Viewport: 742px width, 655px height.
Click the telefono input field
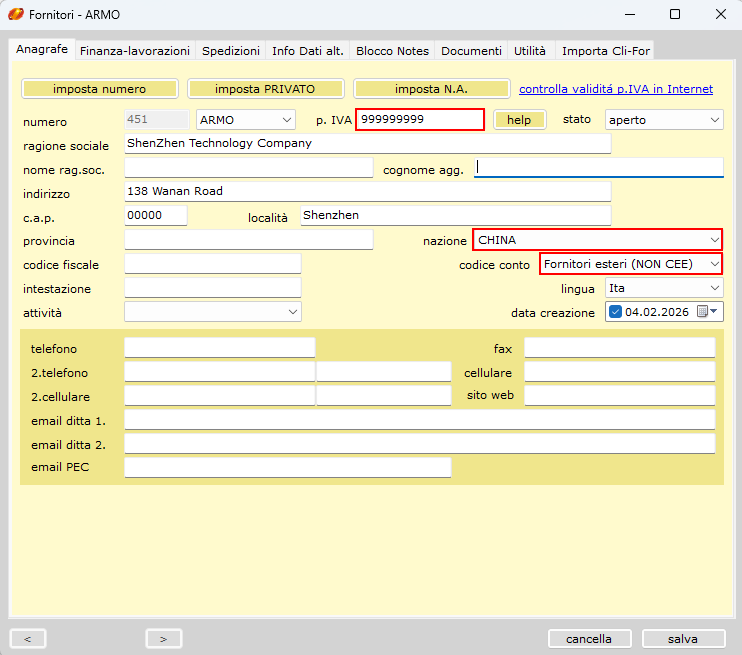click(219, 348)
